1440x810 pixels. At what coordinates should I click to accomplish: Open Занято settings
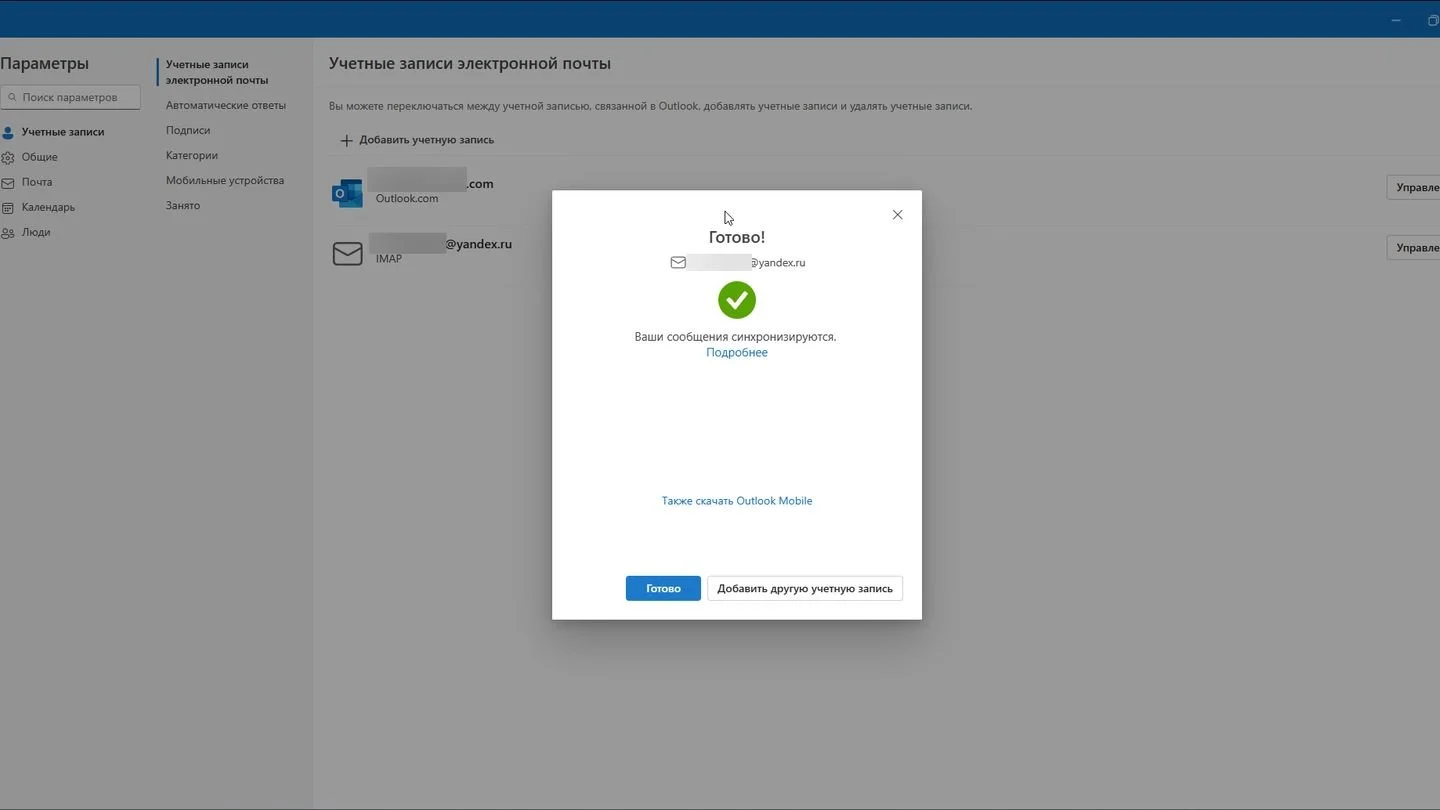coord(183,205)
